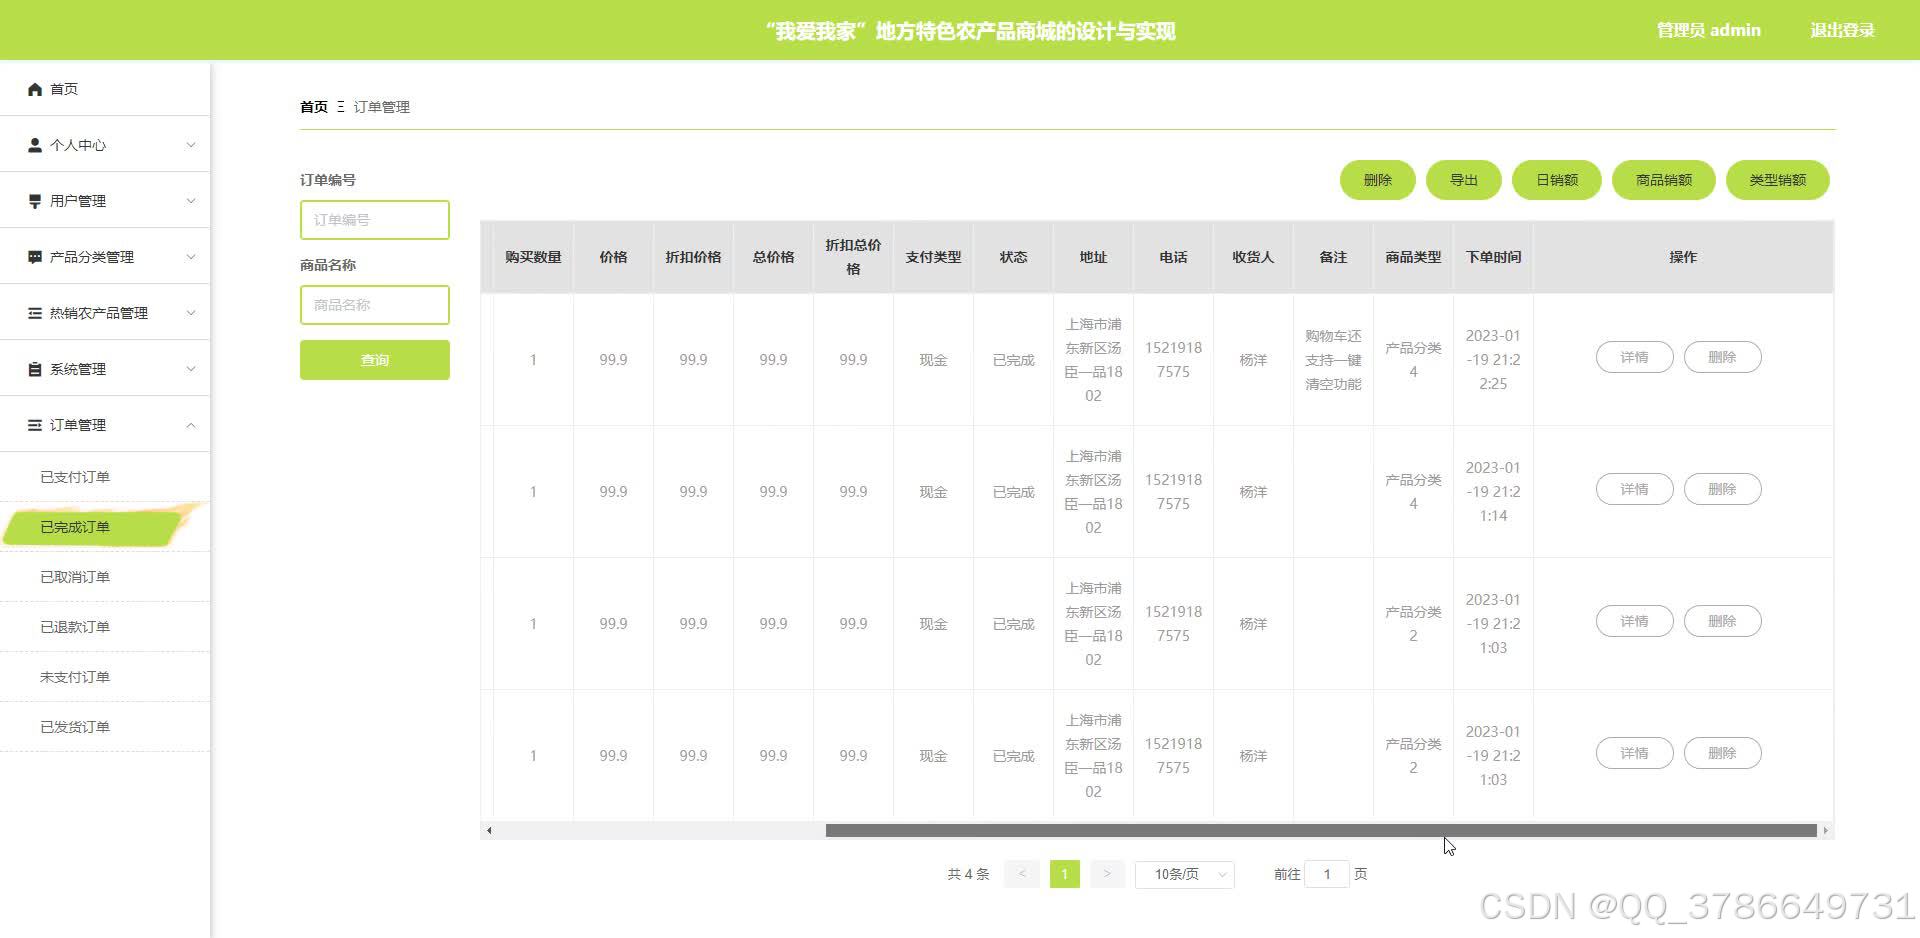1920x938 pixels.
Task: Click 首页 in the breadcrumb
Action: [314, 107]
